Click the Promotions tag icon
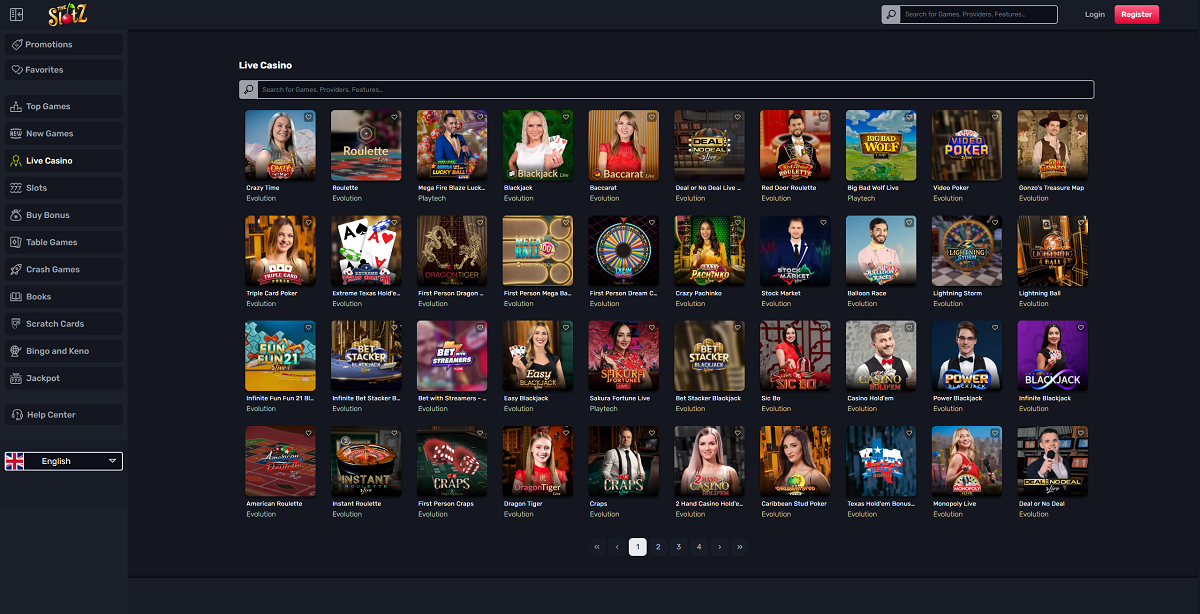This screenshot has width=1200, height=614. [16, 44]
